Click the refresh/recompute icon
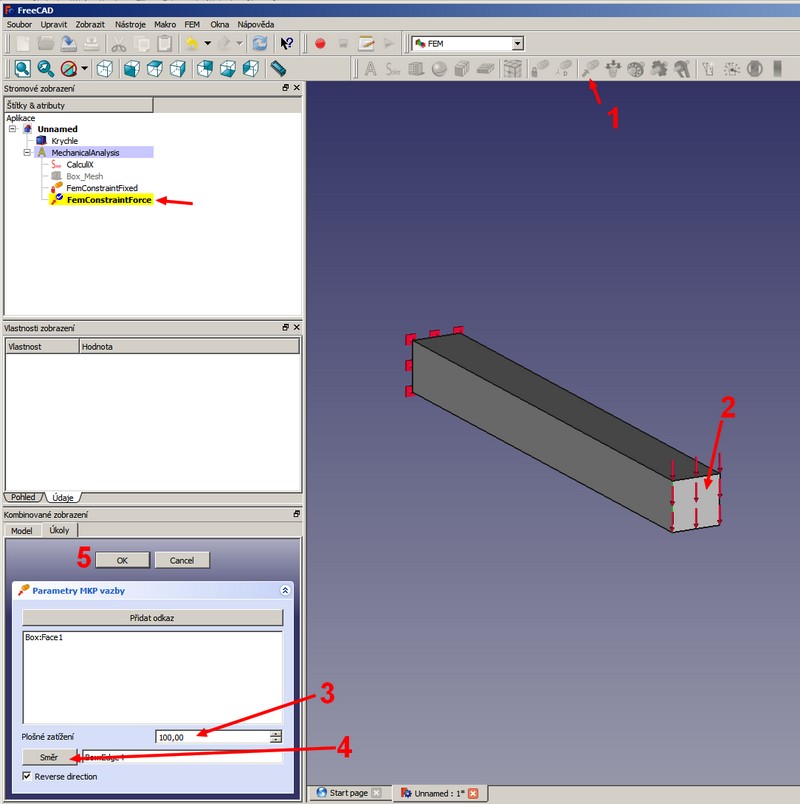 point(260,43)
